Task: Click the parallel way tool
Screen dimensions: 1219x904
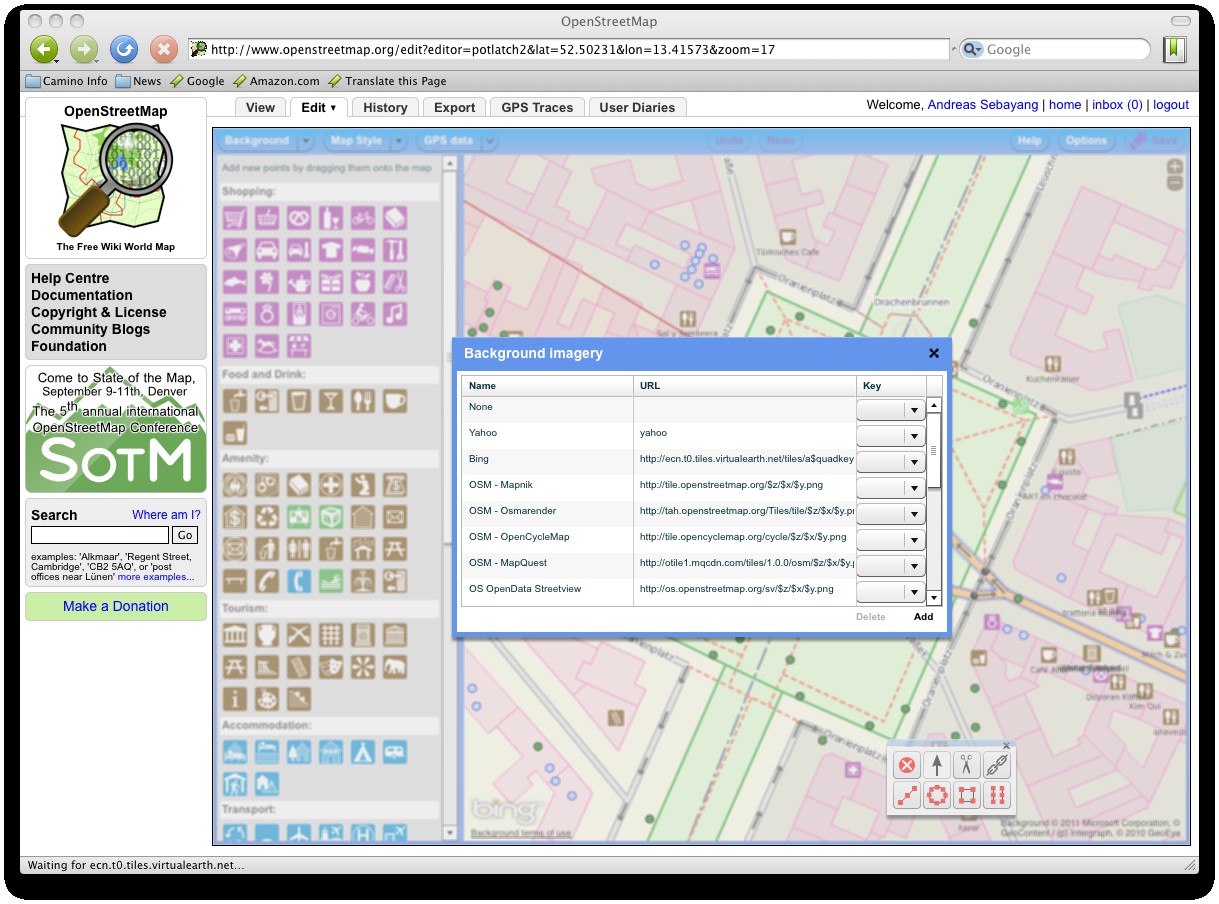Action: coord(996,796)
